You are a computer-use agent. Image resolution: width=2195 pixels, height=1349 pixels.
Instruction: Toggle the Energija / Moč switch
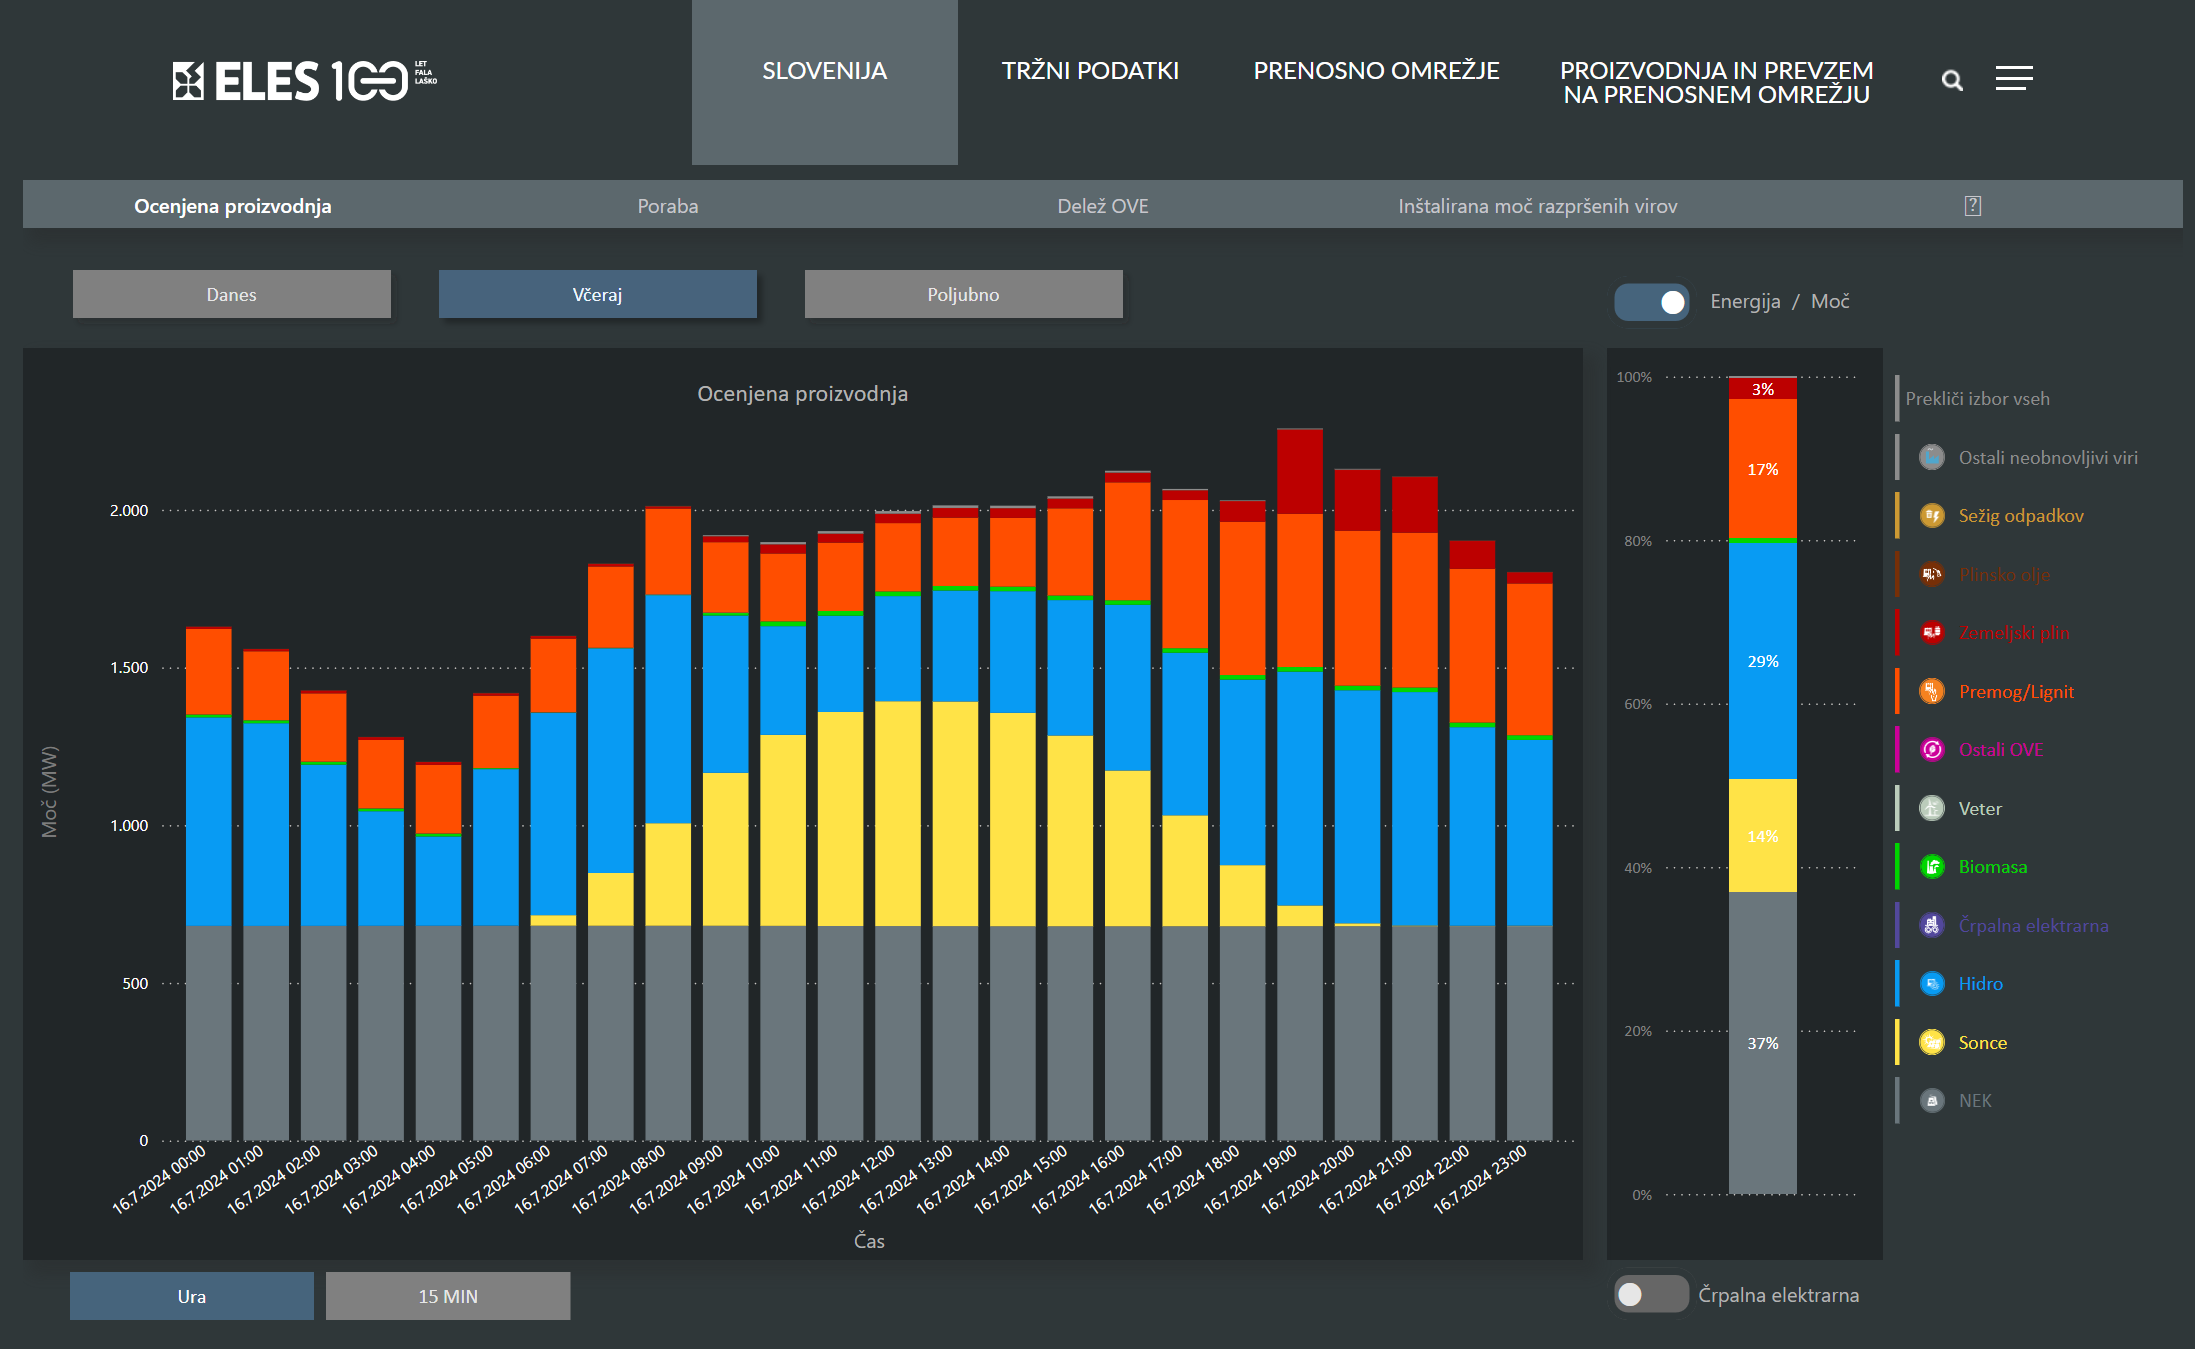[1652, 302]
